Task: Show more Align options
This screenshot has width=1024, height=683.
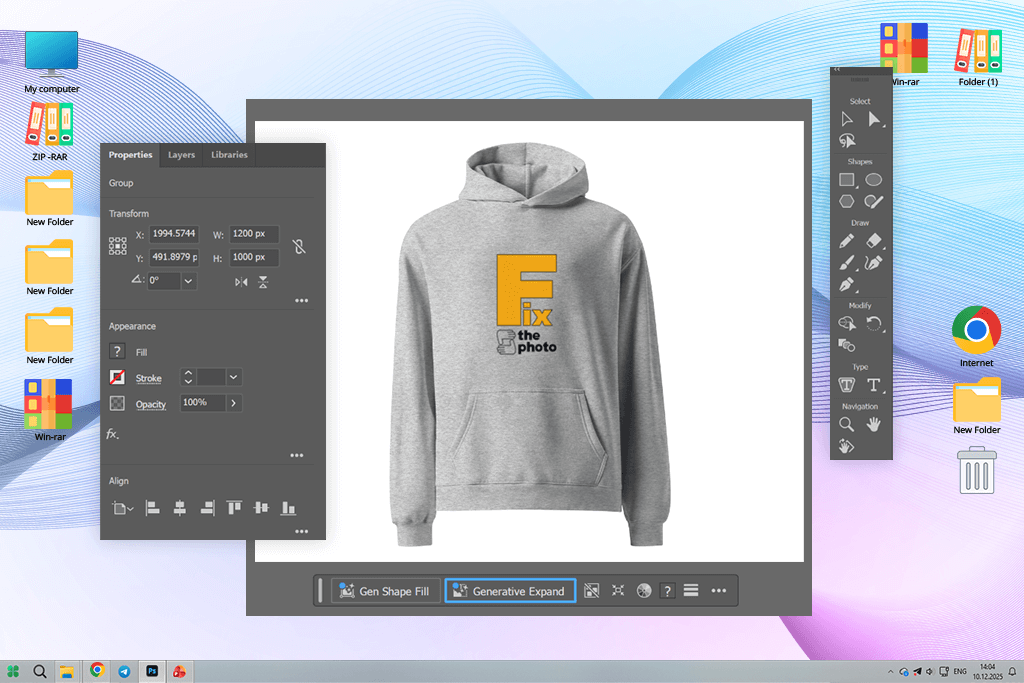Action: coord(301,532)
